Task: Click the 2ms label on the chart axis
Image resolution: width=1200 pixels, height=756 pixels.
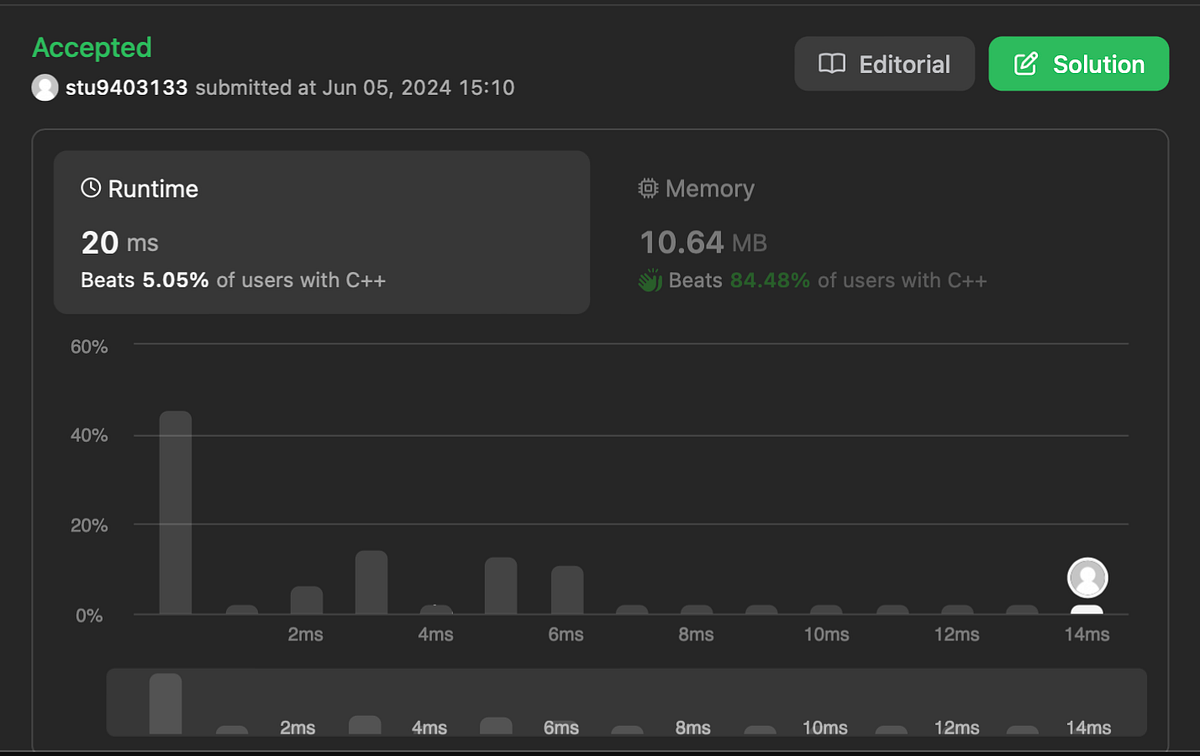Action: (x=305, y=634)
